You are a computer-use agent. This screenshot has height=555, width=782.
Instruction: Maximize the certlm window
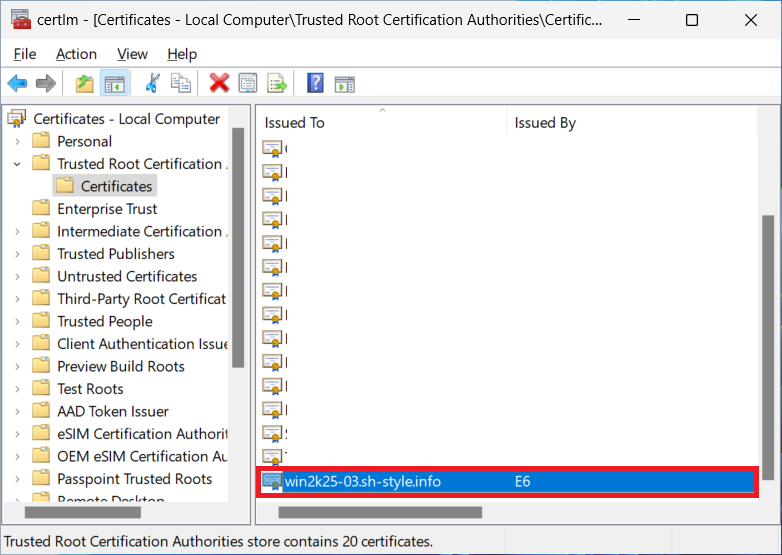tap(692, 20)
